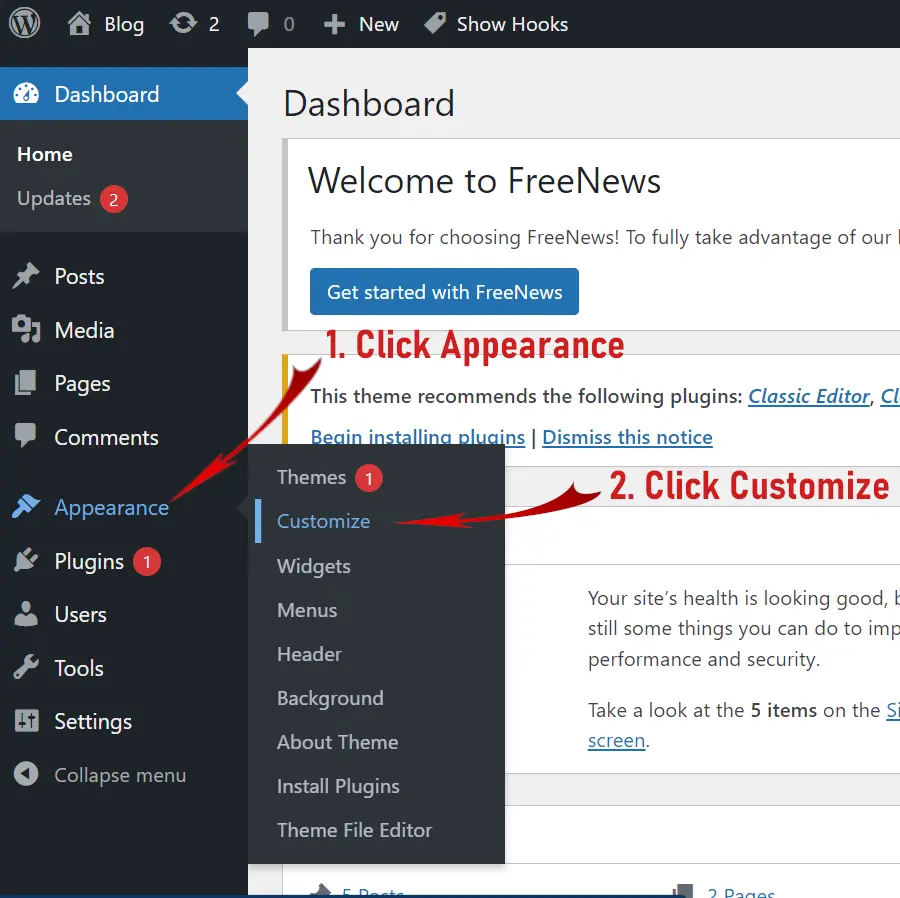Click Get started with FreeNews button
Image resolution: width=900 pixels, height=898 pixels.
point(444,291)
